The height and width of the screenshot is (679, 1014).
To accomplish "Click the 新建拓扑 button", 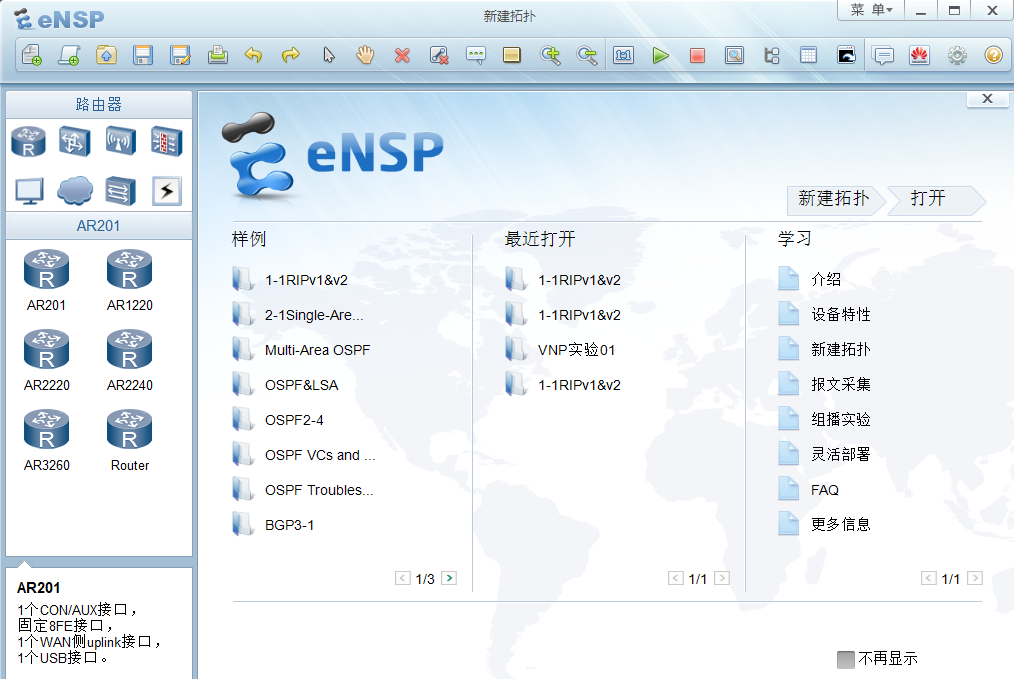I will [x=834, y=199].
